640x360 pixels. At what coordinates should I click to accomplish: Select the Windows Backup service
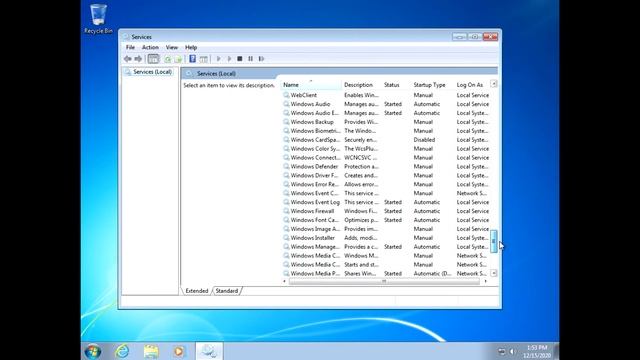pos(386,122)
